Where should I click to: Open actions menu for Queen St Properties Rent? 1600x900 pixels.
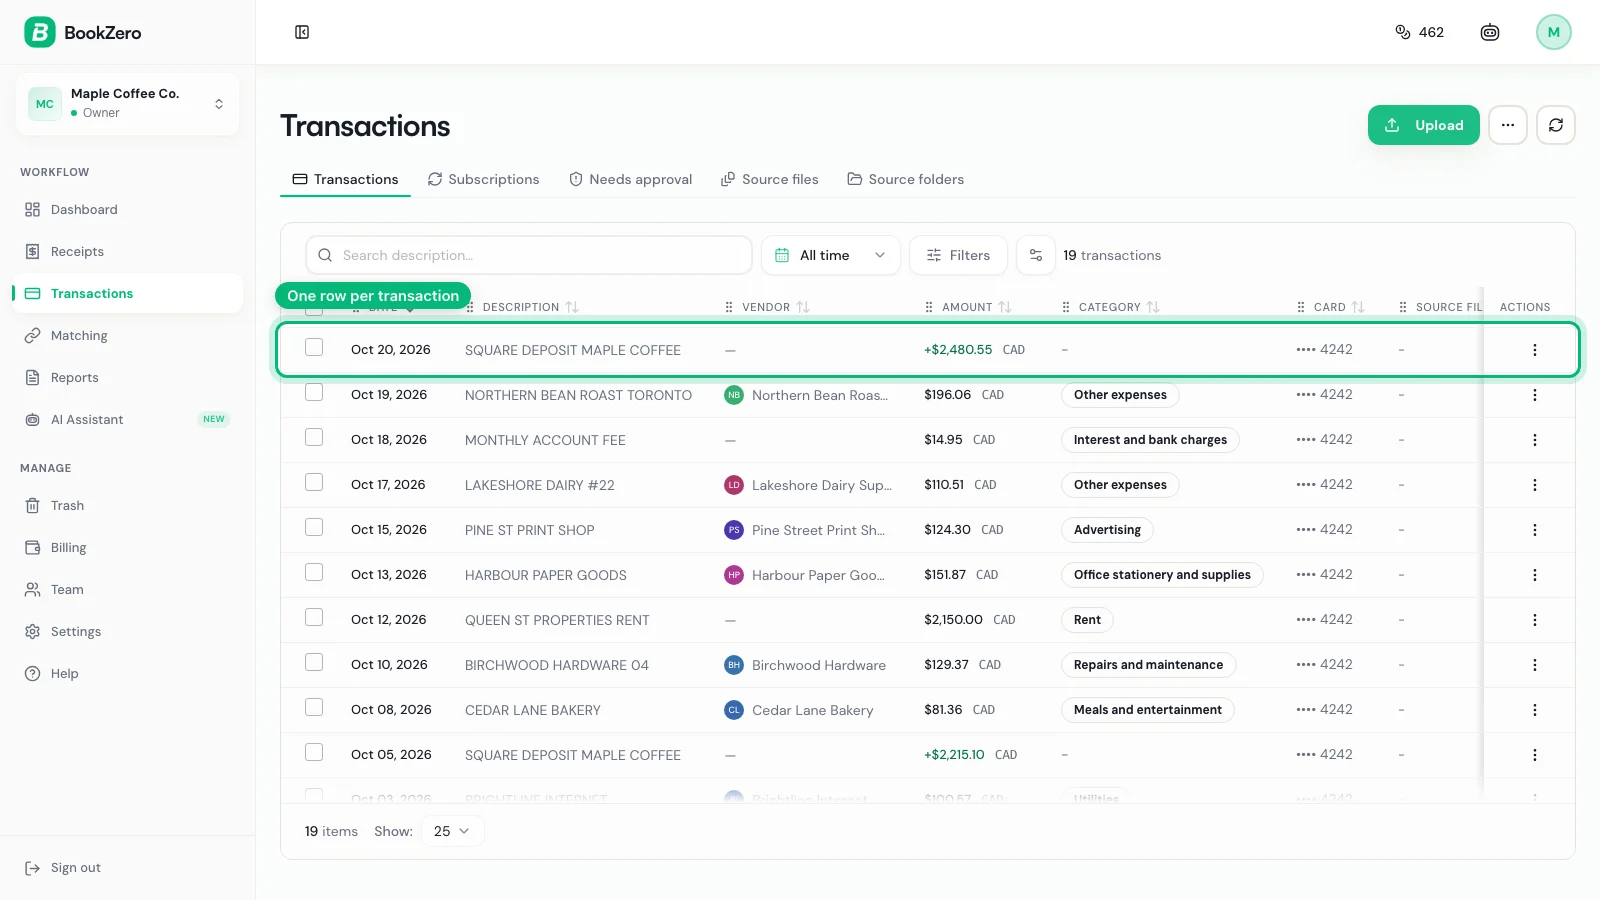(x=1535, y=620)
